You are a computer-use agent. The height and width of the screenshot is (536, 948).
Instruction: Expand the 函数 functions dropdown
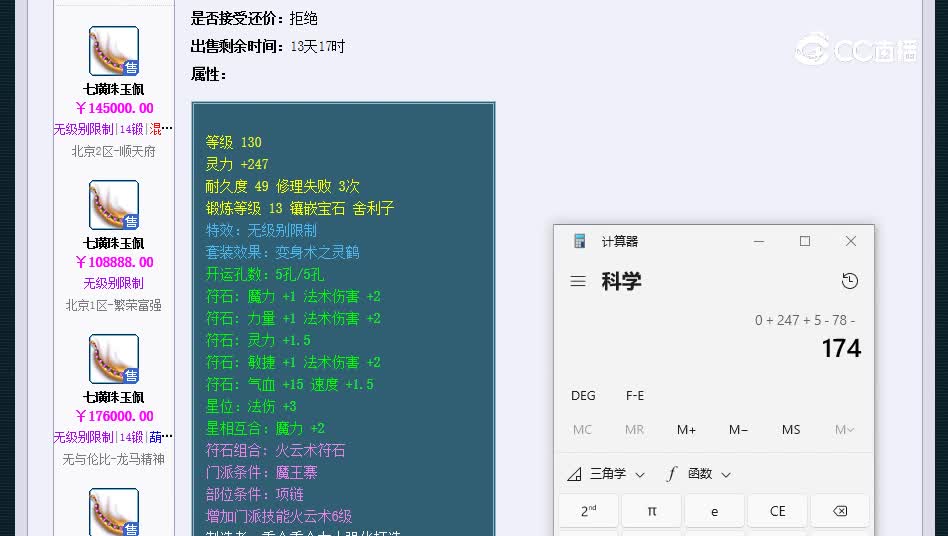pyautogui.click(x=699, y=474)
